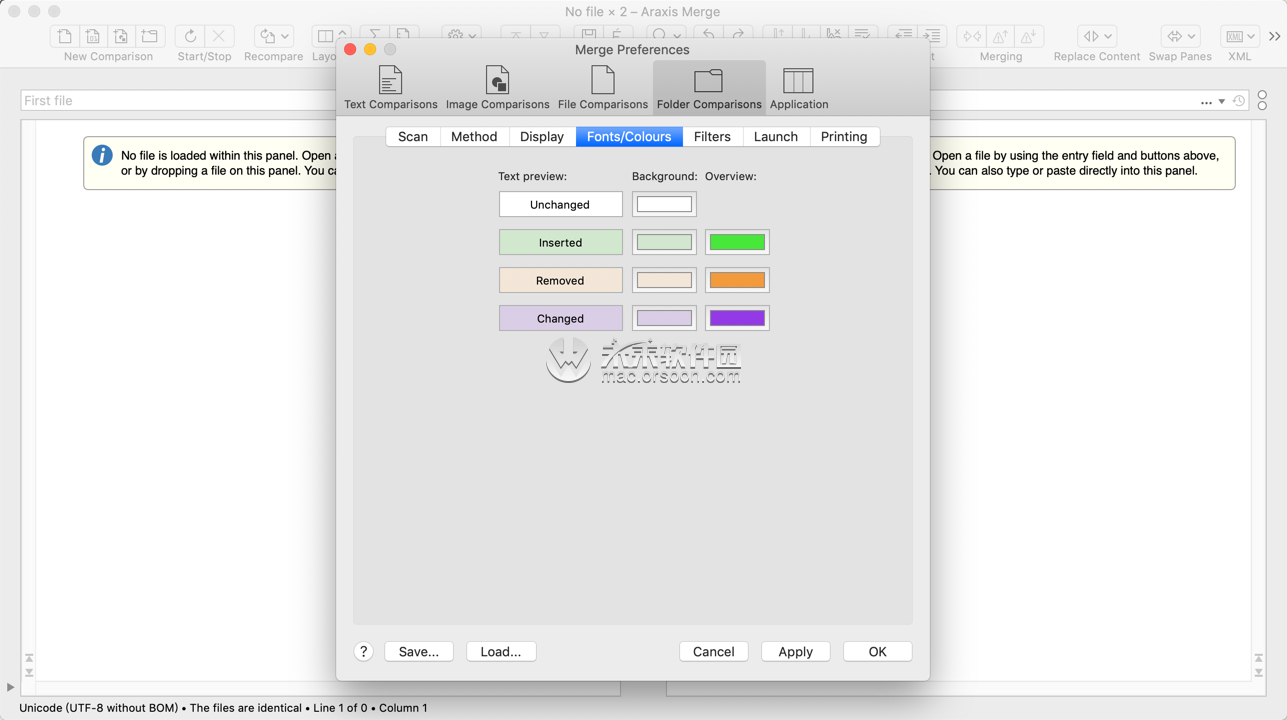Open Changed background colour swatch
Screen dimensions: 1287x720
[664, 318]
